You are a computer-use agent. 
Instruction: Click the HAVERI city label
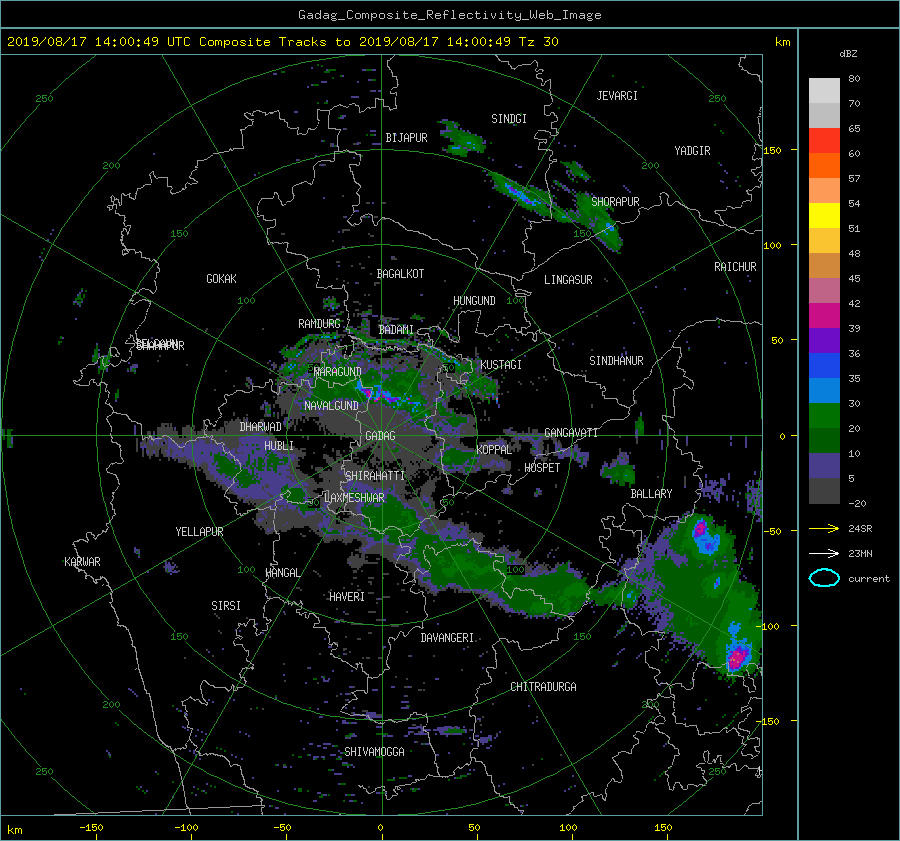tap(347, 597)
